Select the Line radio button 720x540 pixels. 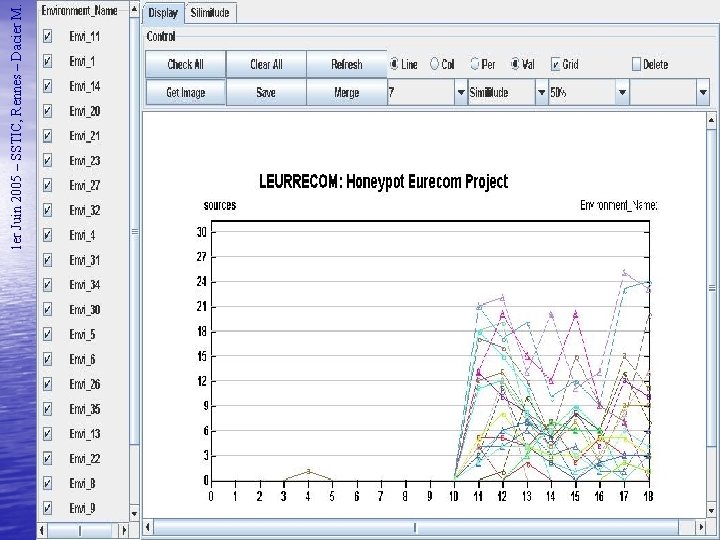[x=394, y=64]
